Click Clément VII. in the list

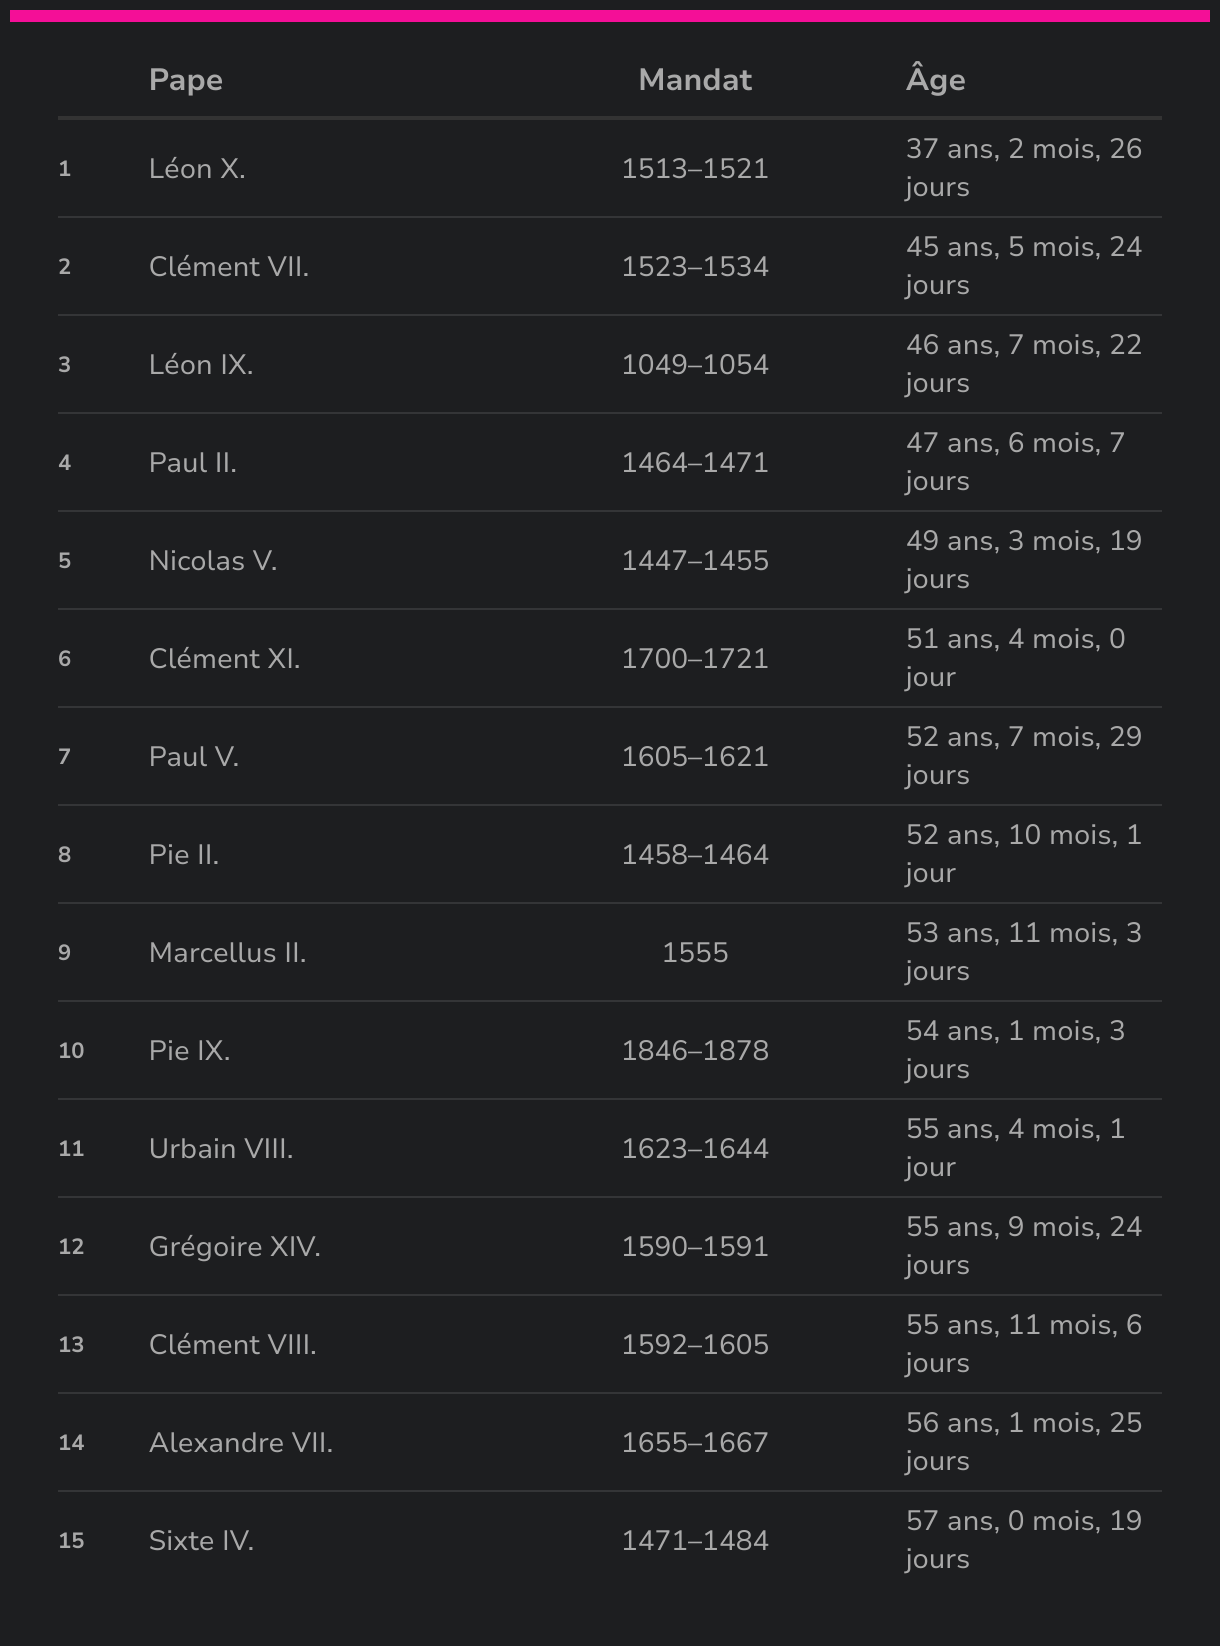[x=229, y=266]
